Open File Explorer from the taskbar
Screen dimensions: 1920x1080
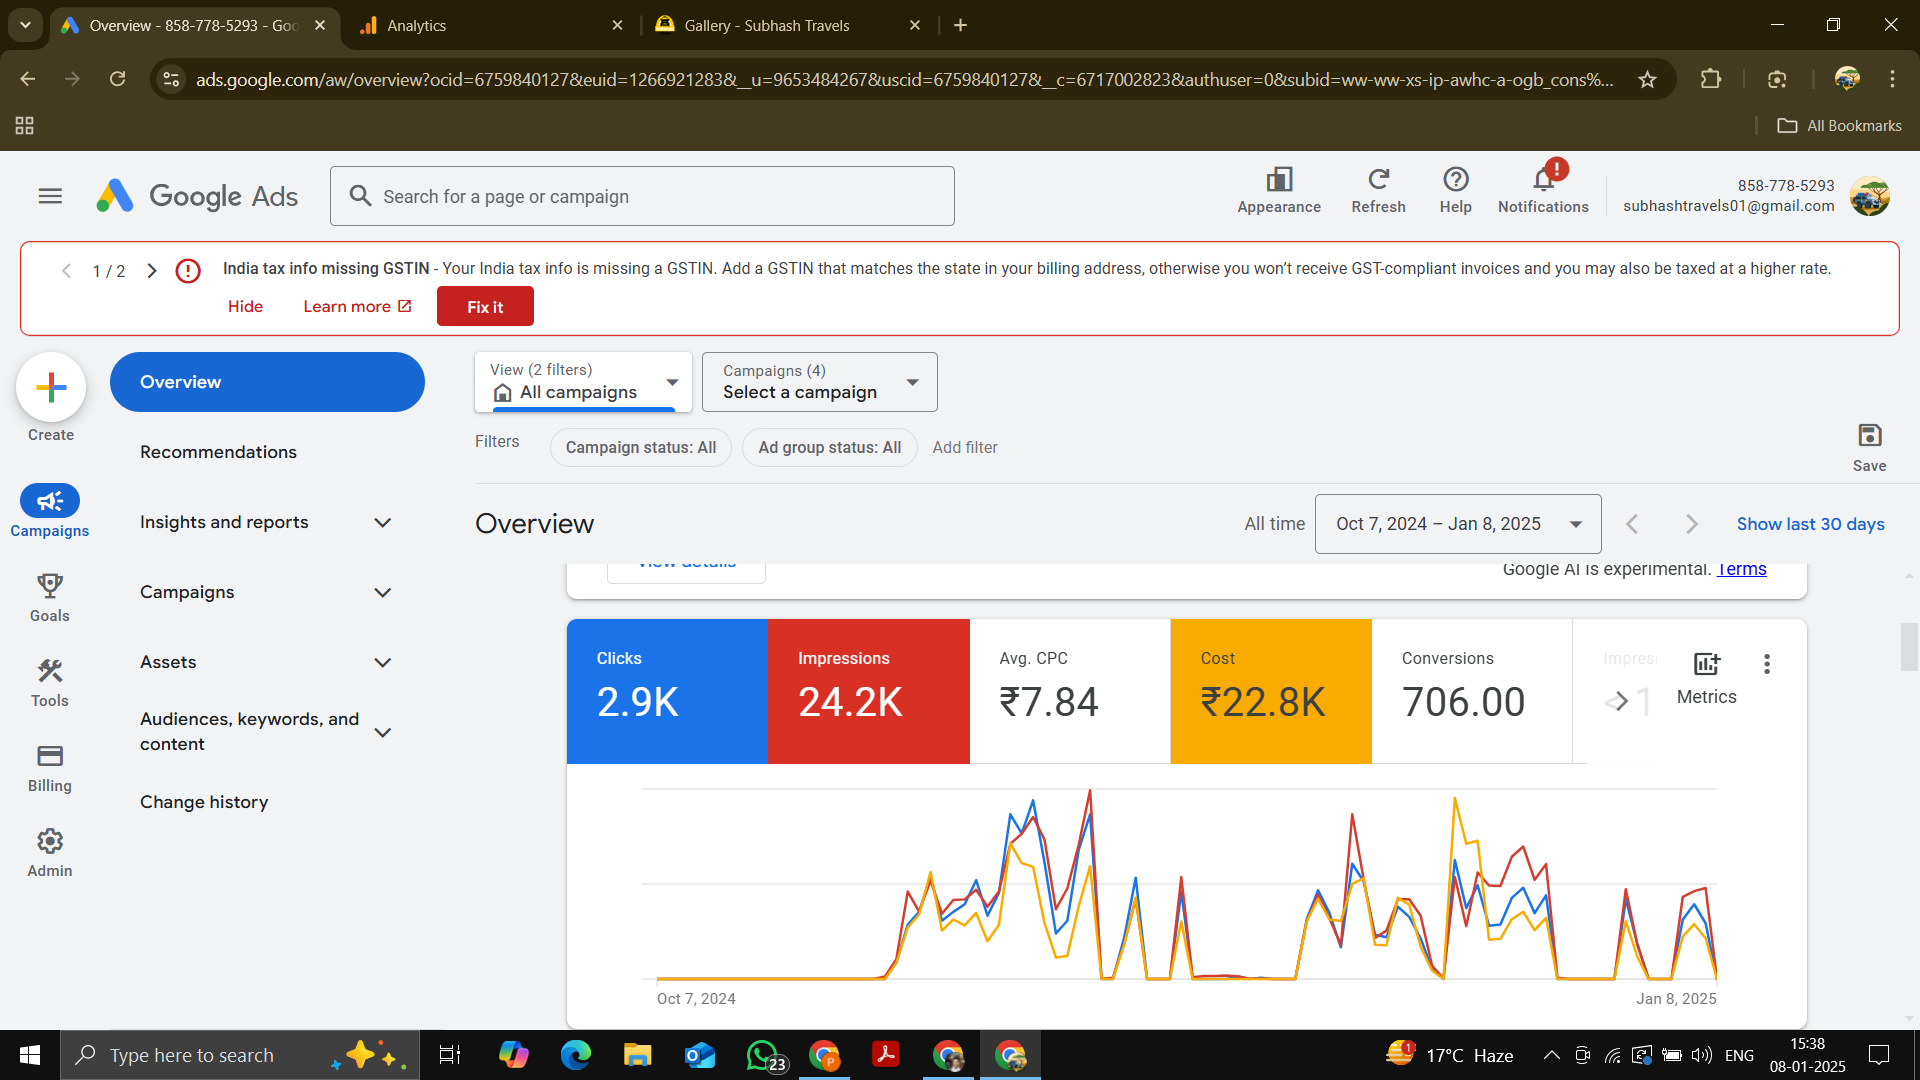coord(637,1055)
